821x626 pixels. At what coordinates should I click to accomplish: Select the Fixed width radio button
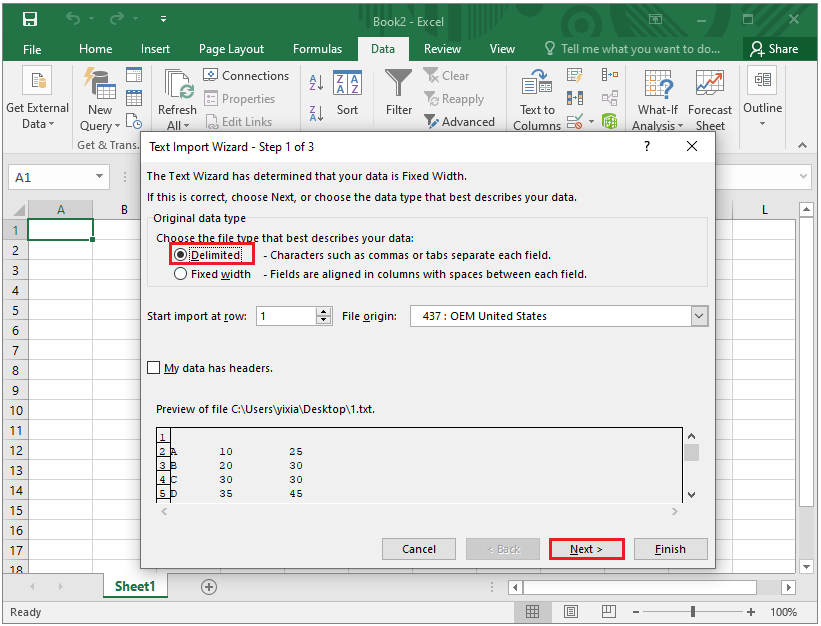point(179,274)
